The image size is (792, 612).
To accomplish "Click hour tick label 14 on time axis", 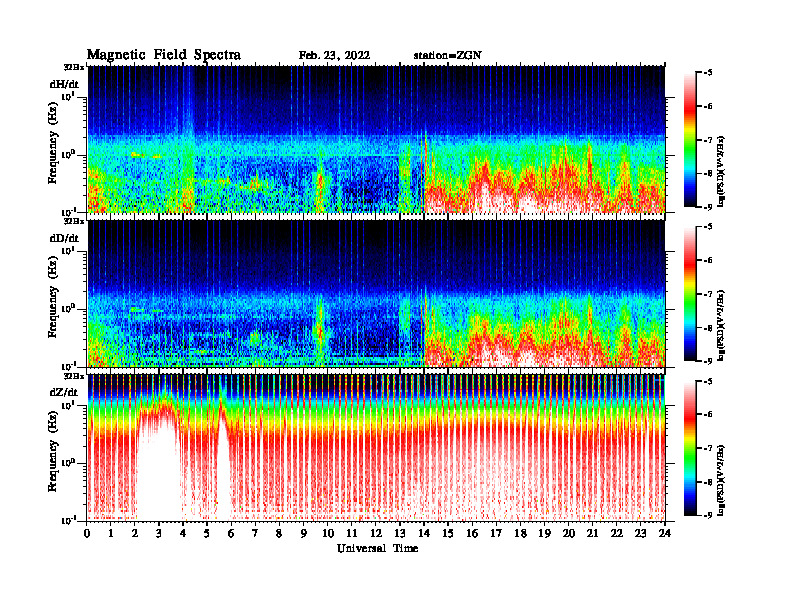I will (x=424, y=534).
